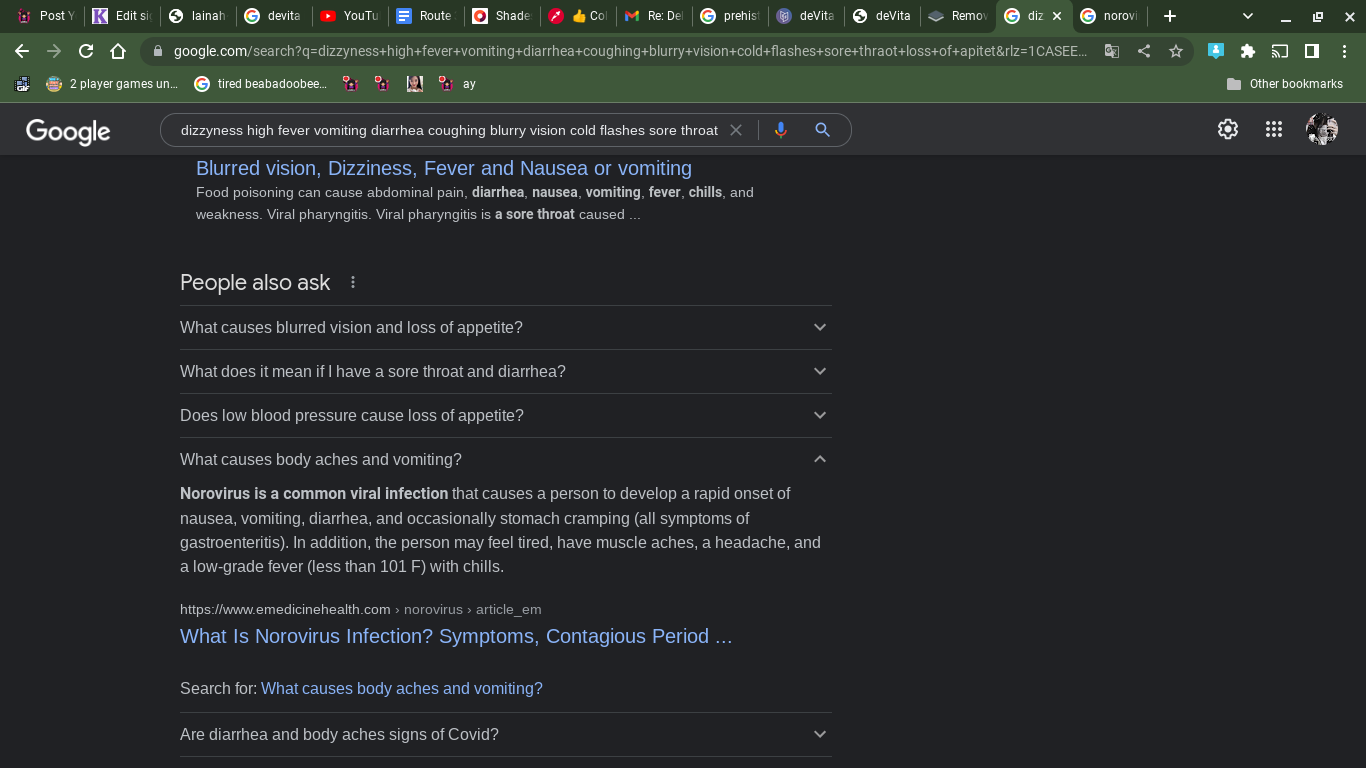
Task: Cast media to device icon
Action: [1280, 51]
